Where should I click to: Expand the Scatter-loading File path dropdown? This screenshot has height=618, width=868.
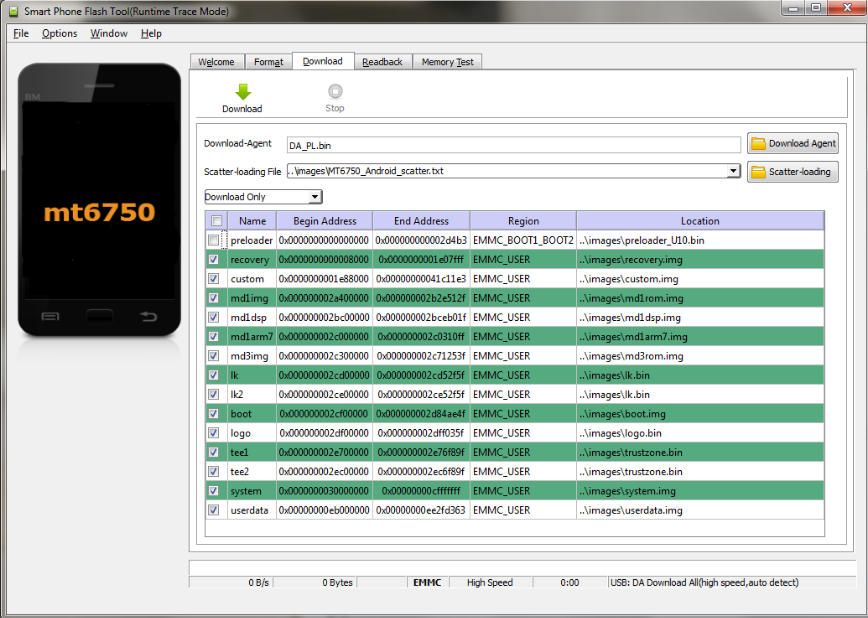[x=733, y=171]
